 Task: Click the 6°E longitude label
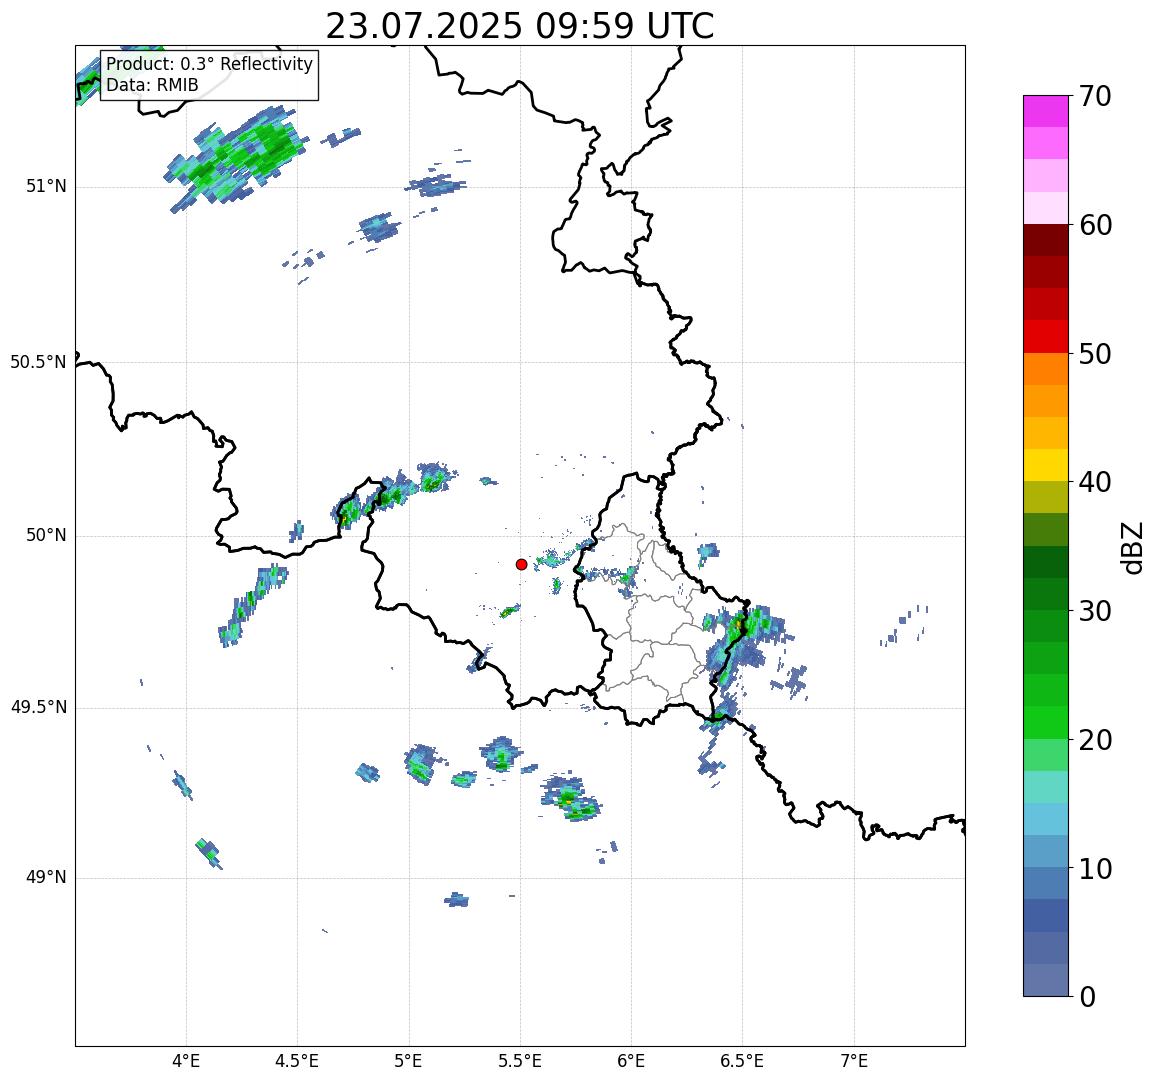coord(631,1062)
